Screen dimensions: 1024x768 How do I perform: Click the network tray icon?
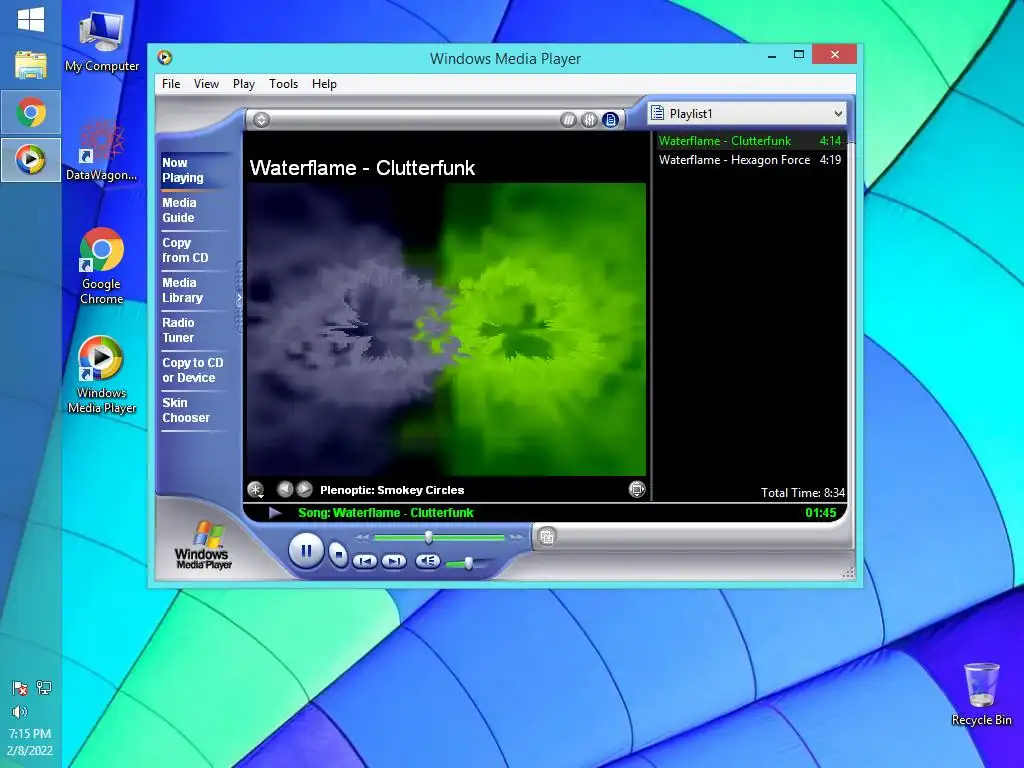pyautogui.click(x=44, y=688)
